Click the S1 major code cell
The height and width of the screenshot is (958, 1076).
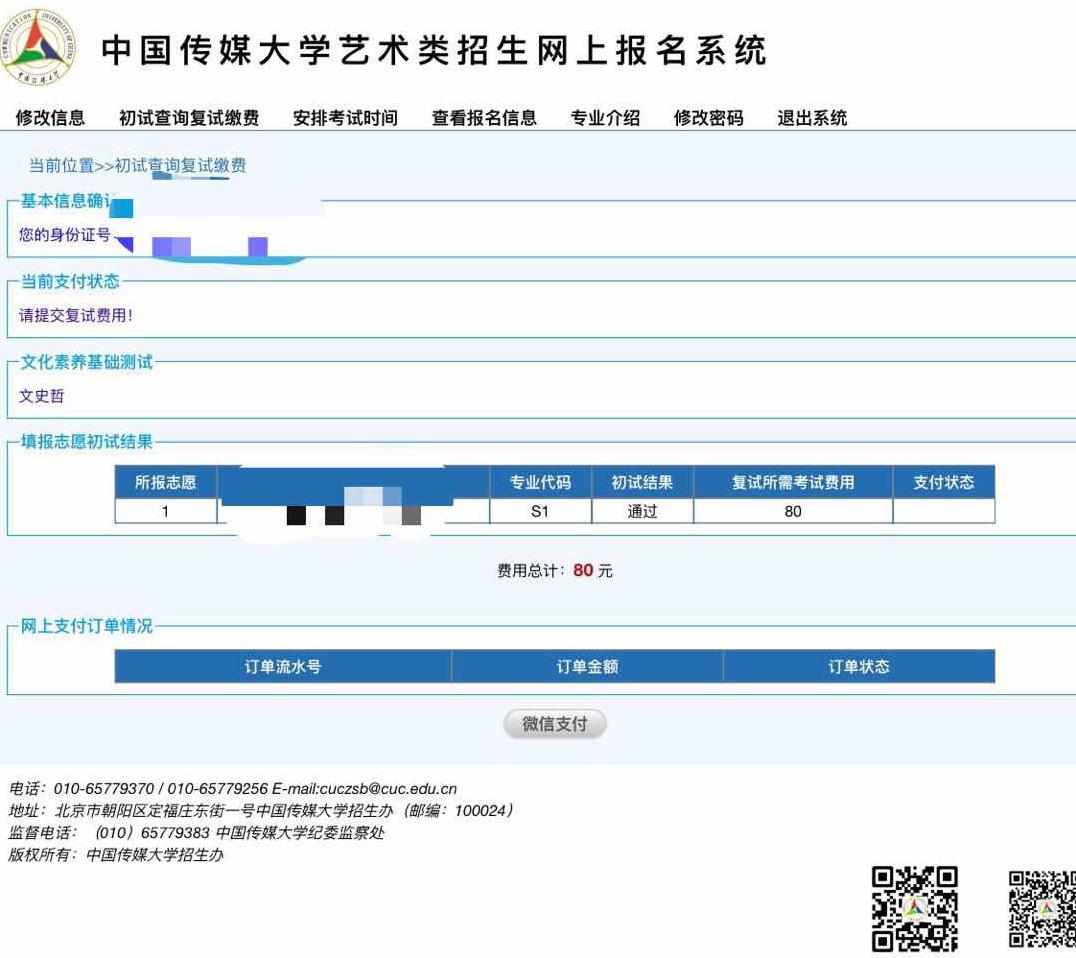[x=540, y=511]
